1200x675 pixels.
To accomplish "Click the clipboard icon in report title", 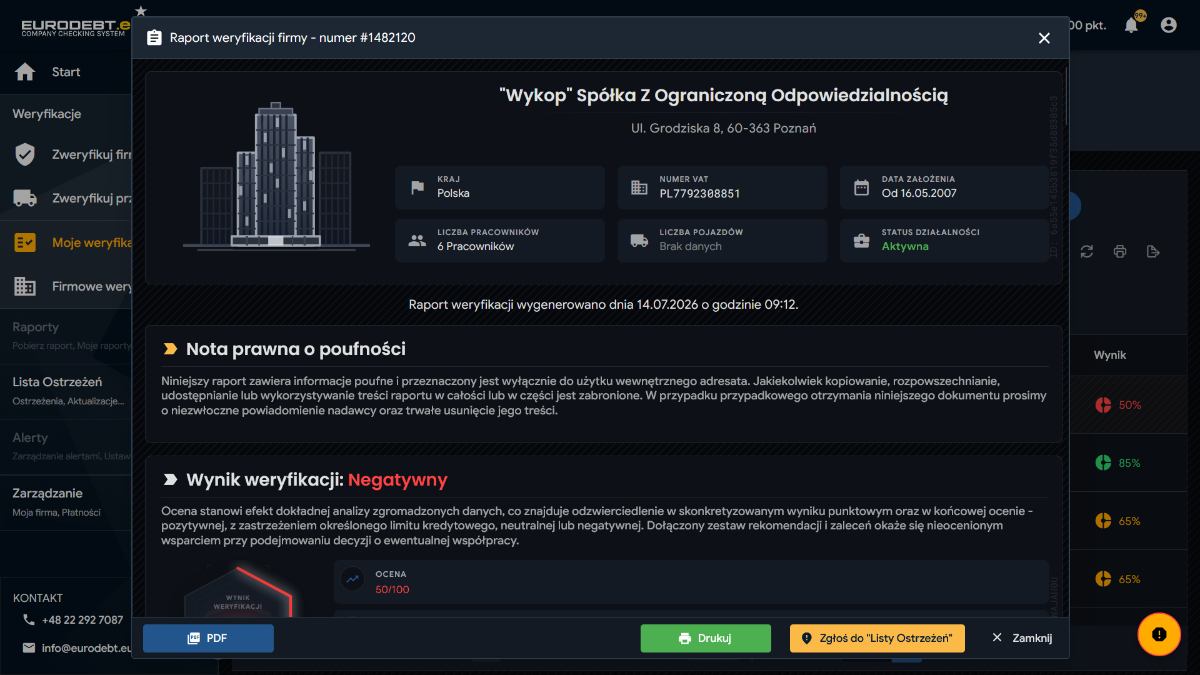I will pyautogui.click(x=154, y=38).
